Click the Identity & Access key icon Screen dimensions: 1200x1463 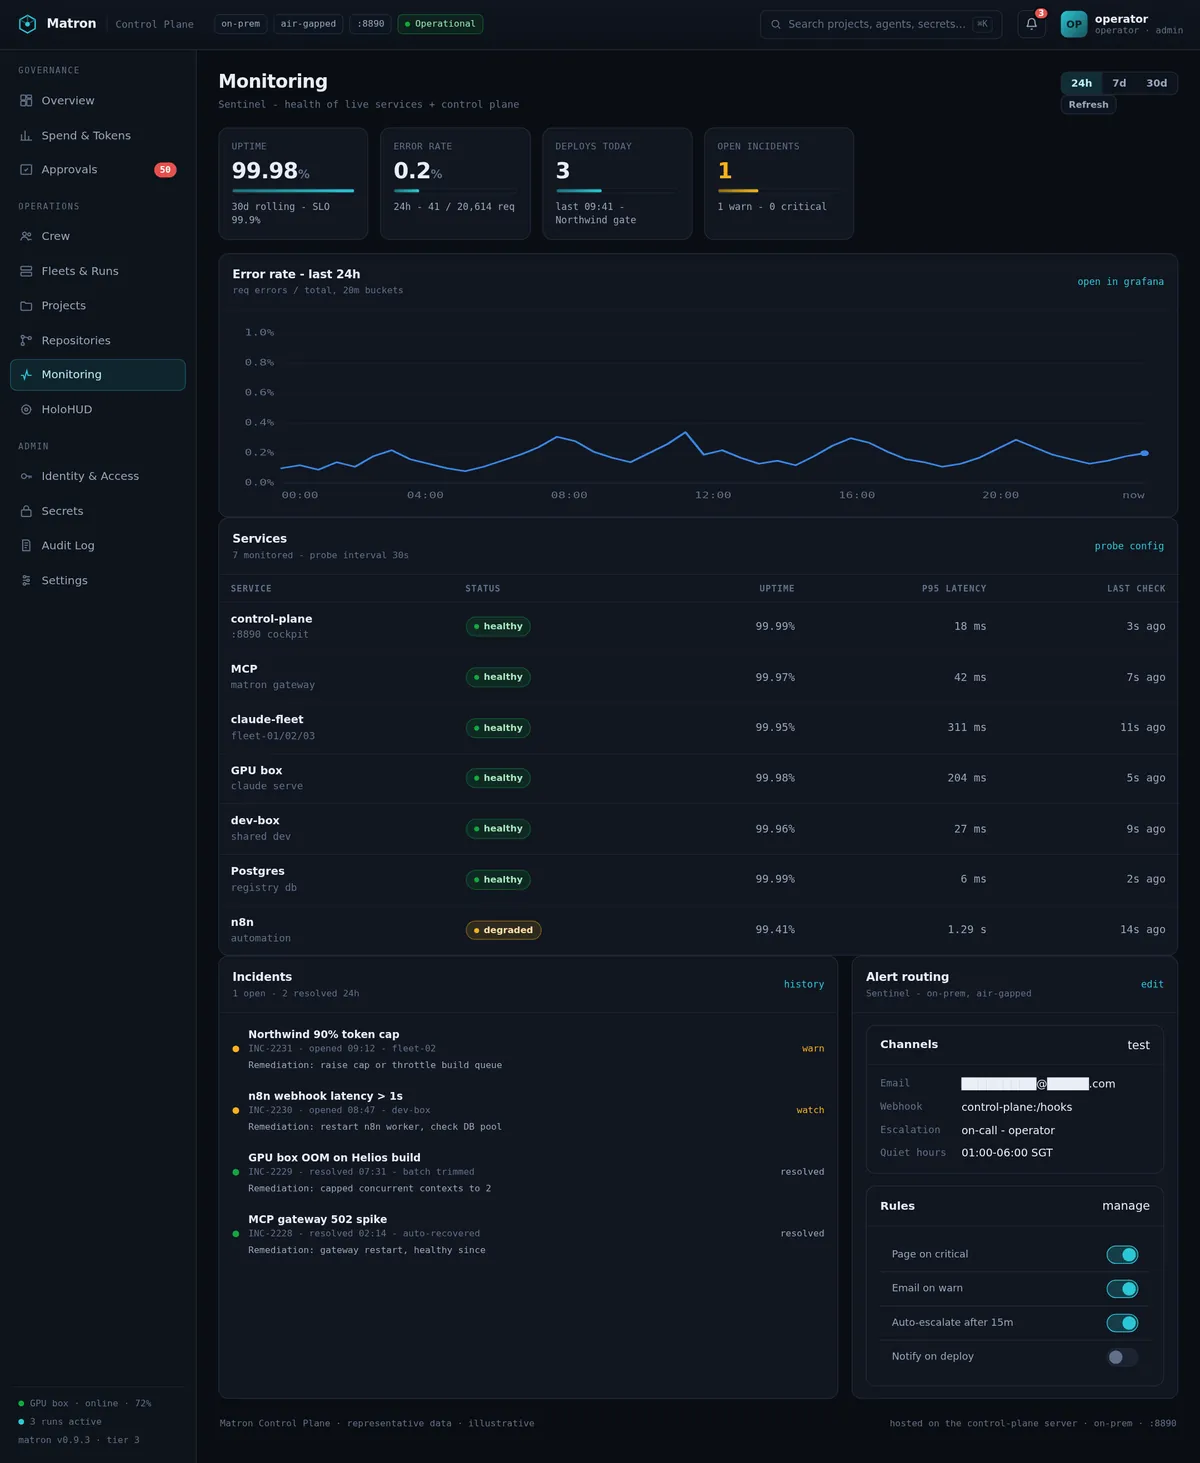click(x=26, y=476)
